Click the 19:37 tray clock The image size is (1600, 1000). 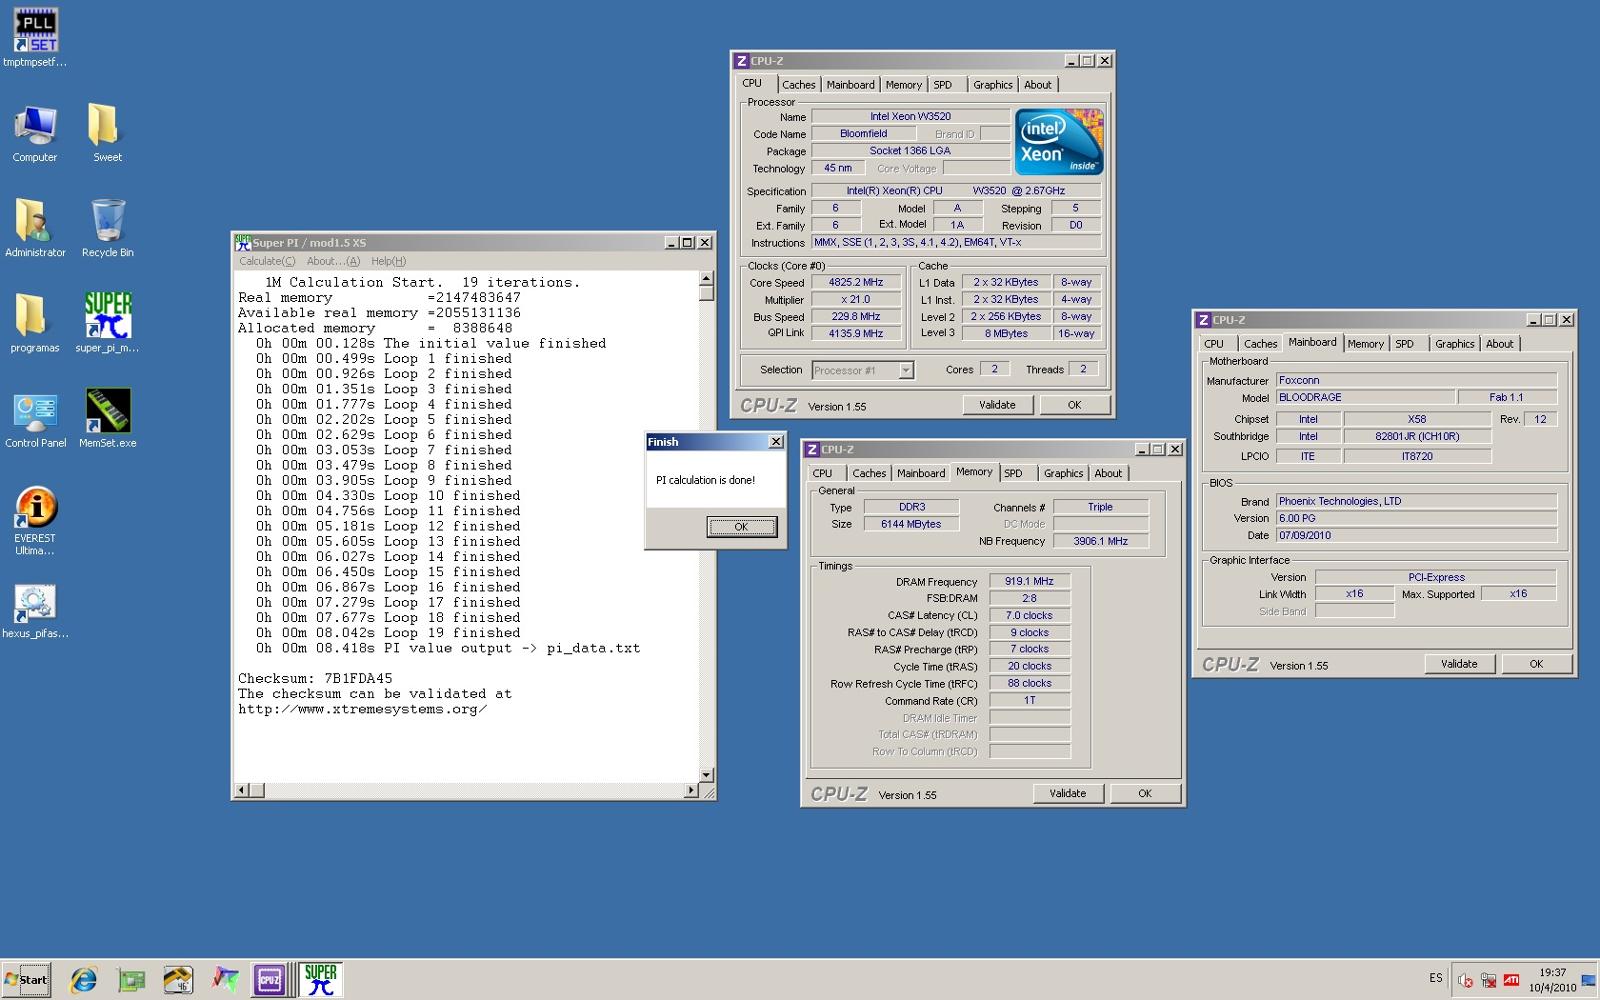[1552, 972]
